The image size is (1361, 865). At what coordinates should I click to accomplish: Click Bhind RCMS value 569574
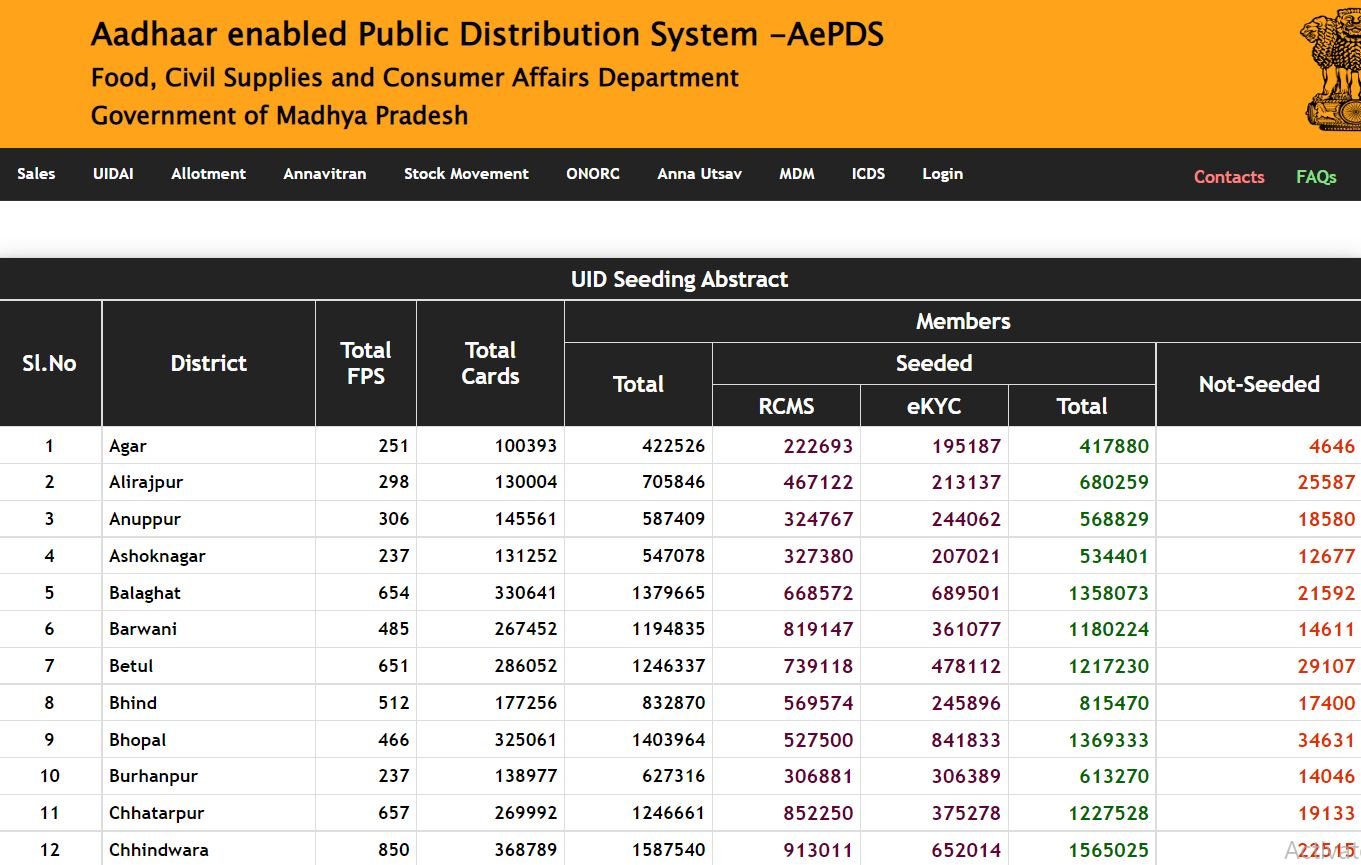click(x=818, y=703)
